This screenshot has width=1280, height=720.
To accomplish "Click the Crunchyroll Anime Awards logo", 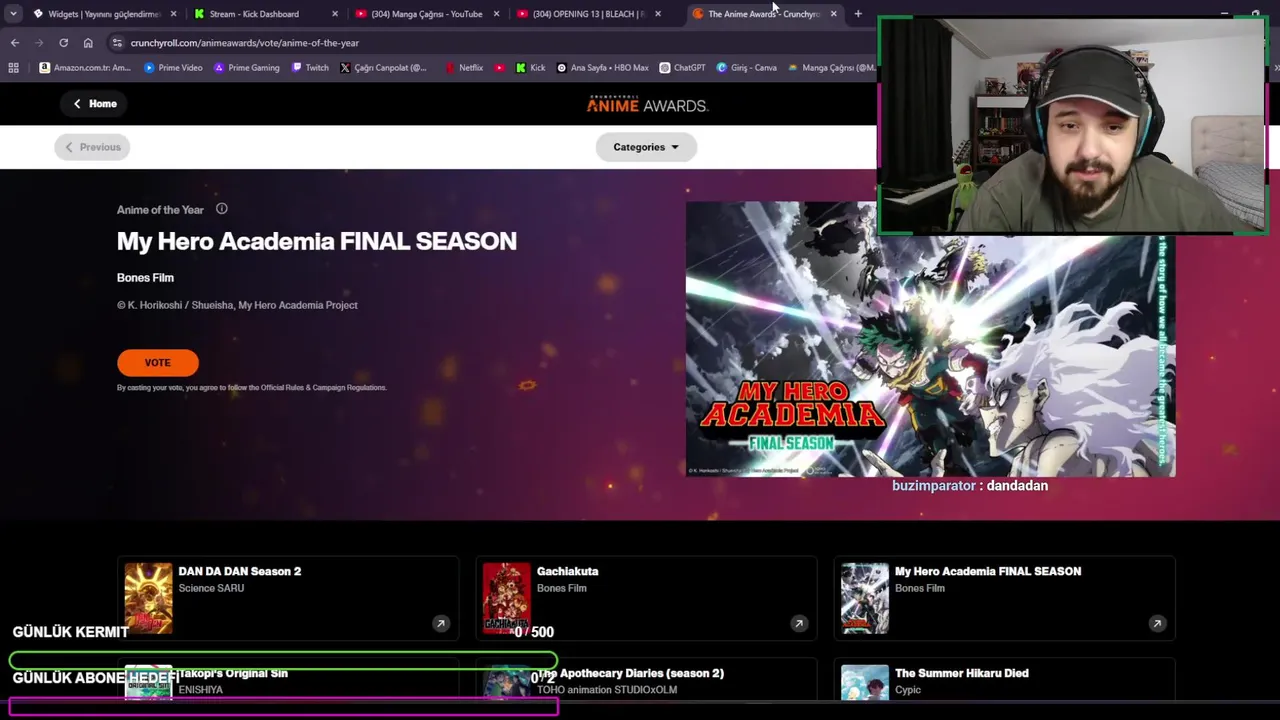I will 647,104.
